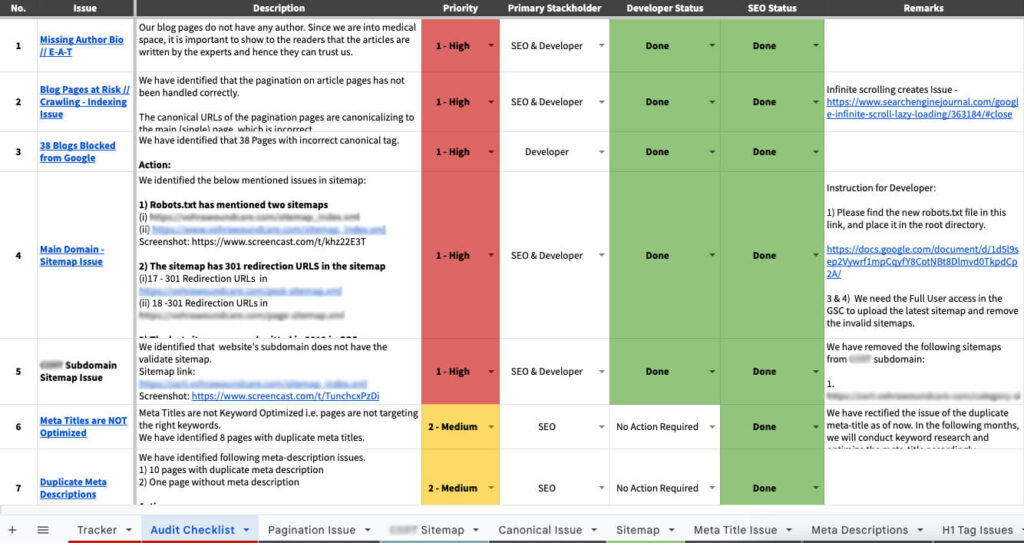Open Developer Status dropdown for row 1
This screenshot has height=543, width=1024.
coord(712,46)
